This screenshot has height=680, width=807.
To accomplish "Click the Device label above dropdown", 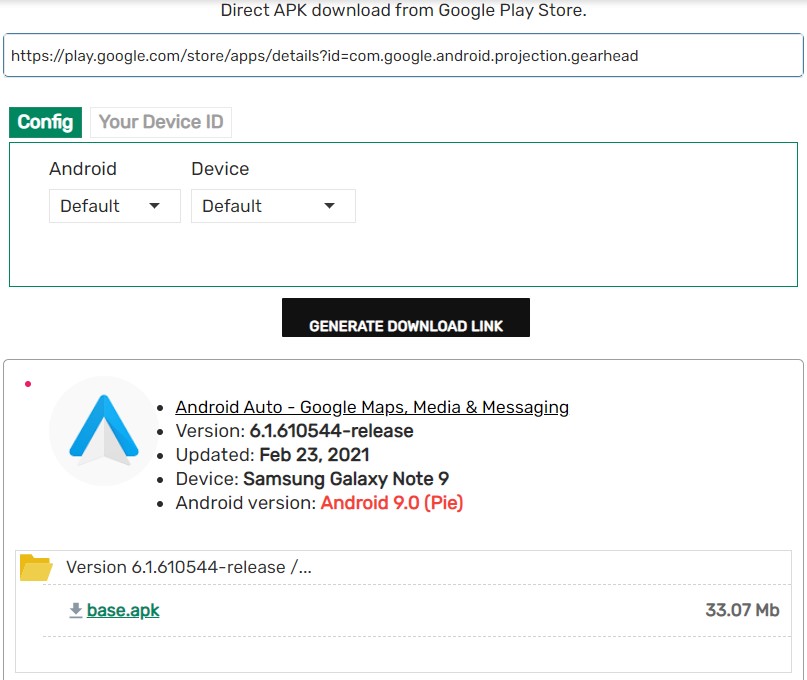I will [x=220, y=169].
